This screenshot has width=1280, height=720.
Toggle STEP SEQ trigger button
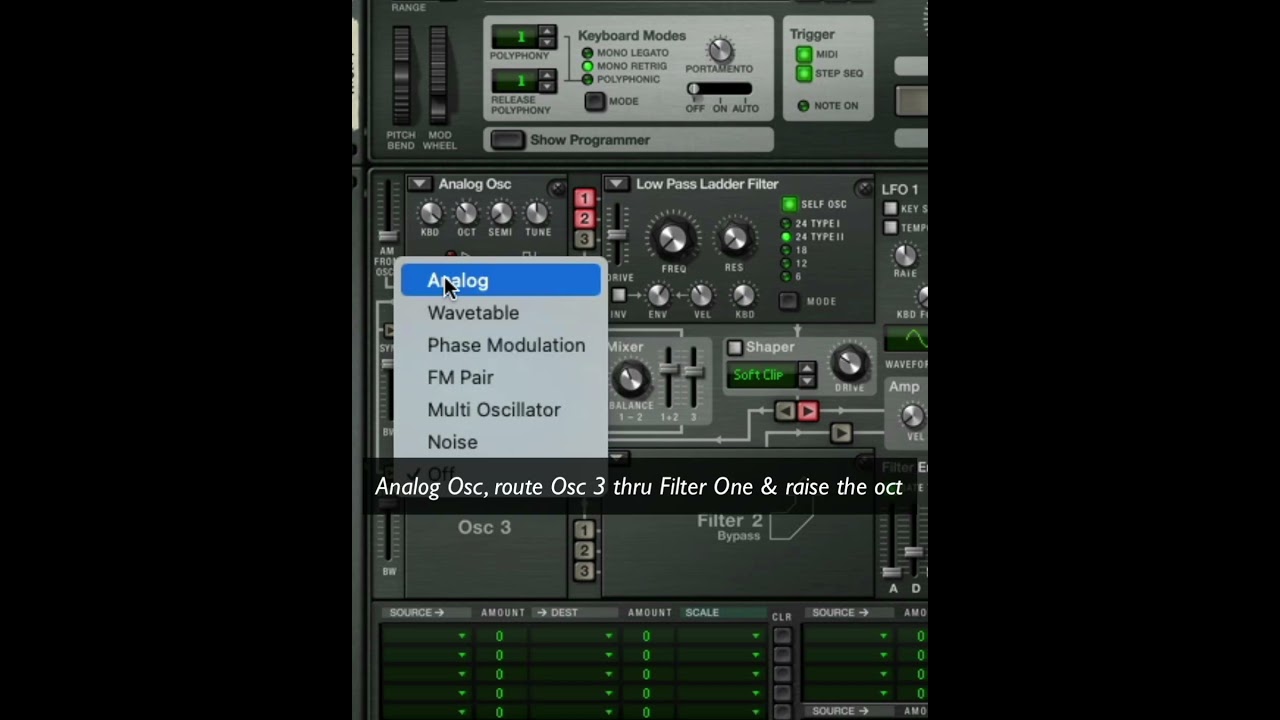point(804,73)
